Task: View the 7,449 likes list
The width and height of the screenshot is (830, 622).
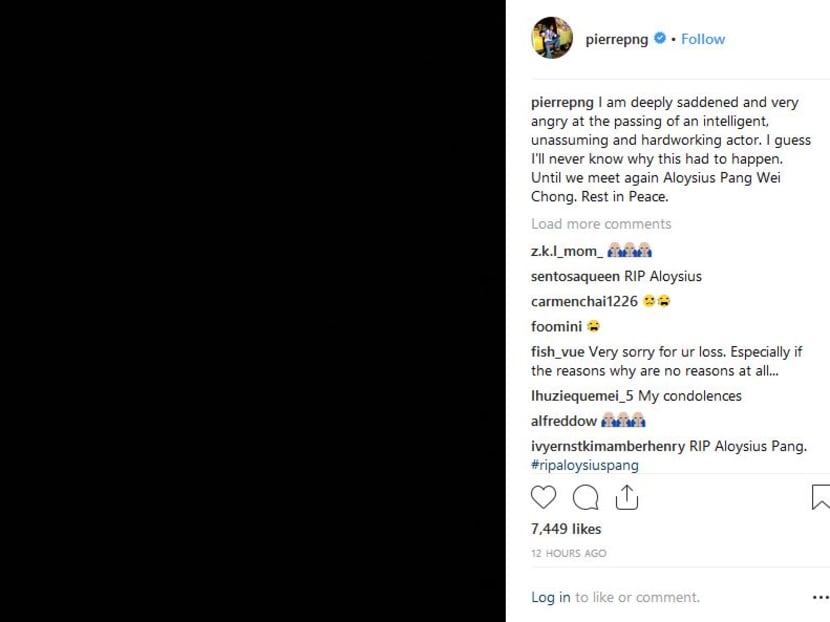Action: coord(566,529)
